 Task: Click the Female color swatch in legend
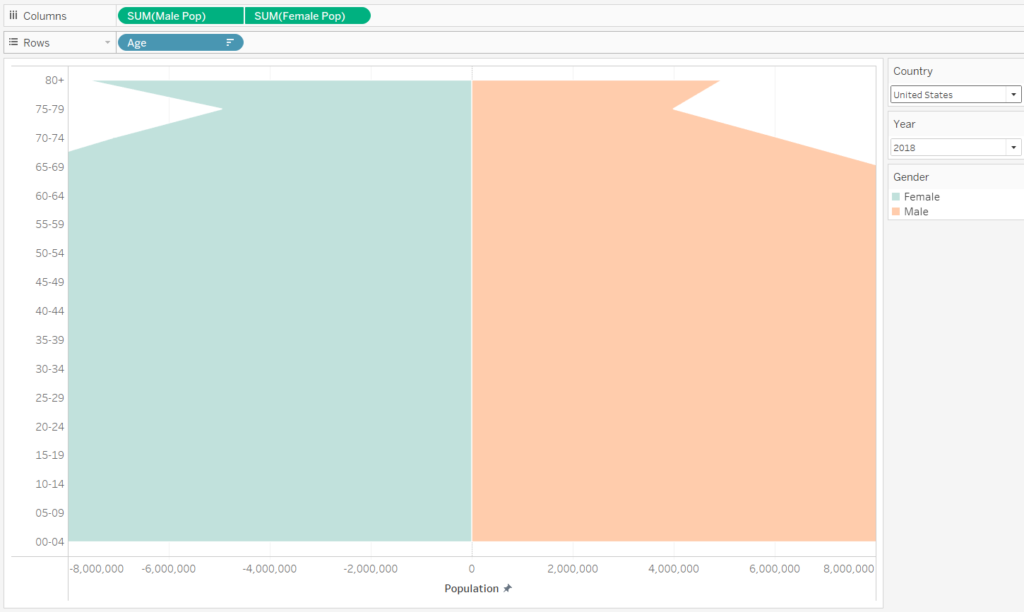896,197
